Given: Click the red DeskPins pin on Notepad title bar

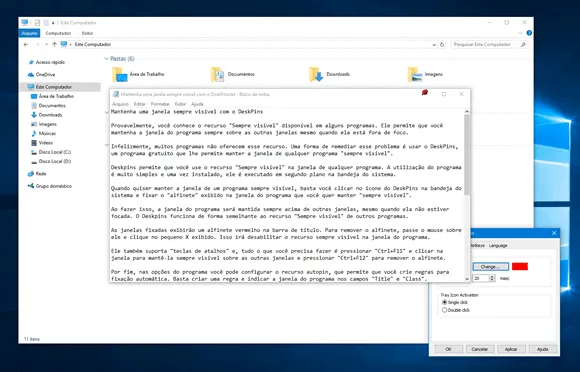Looking at the screenshot, I should [425, 92].
